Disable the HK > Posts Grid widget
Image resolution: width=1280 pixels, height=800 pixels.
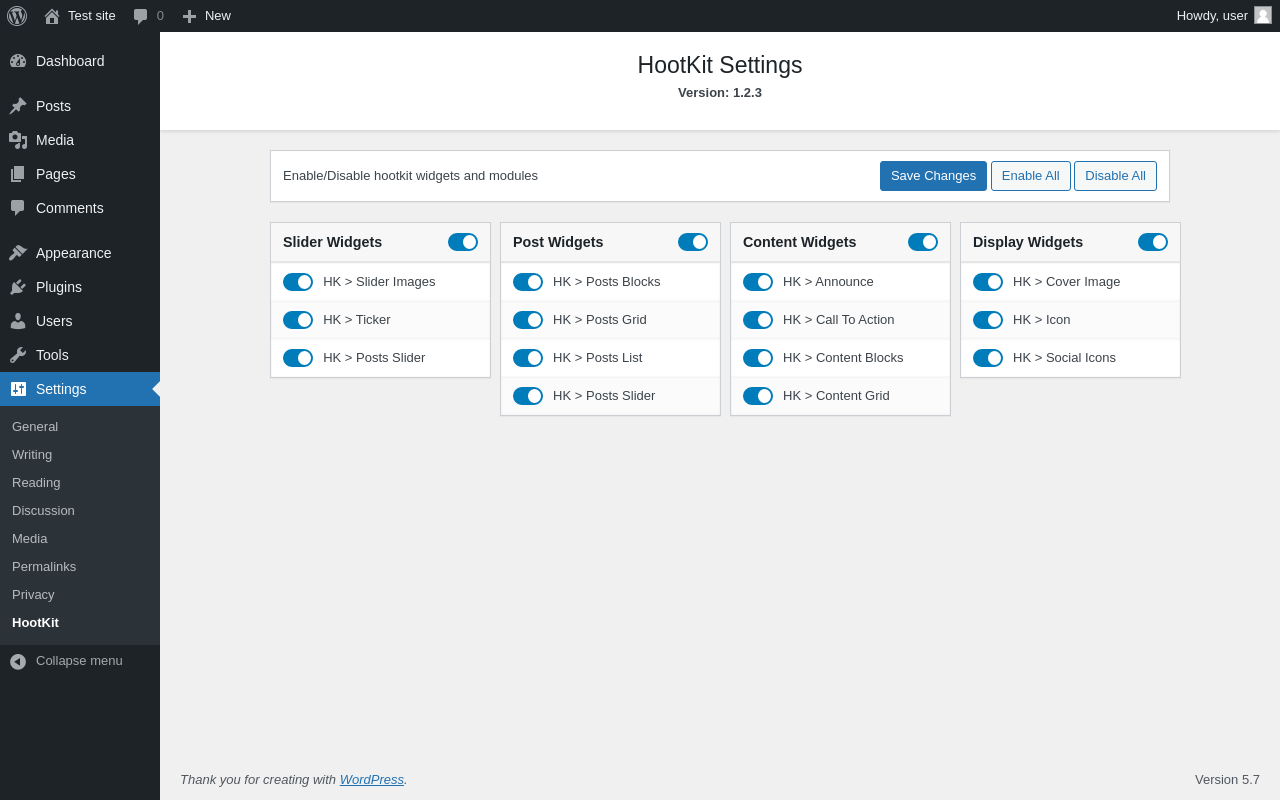coord(528,320)
